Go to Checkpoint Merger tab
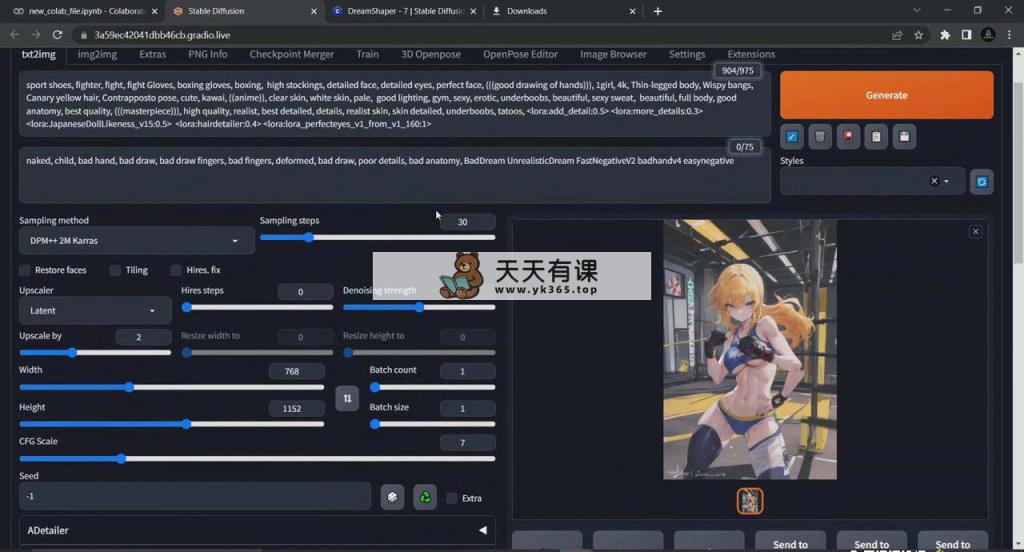Image resolution: width=1024 pixels, height=552 pixels. point(291,54)
